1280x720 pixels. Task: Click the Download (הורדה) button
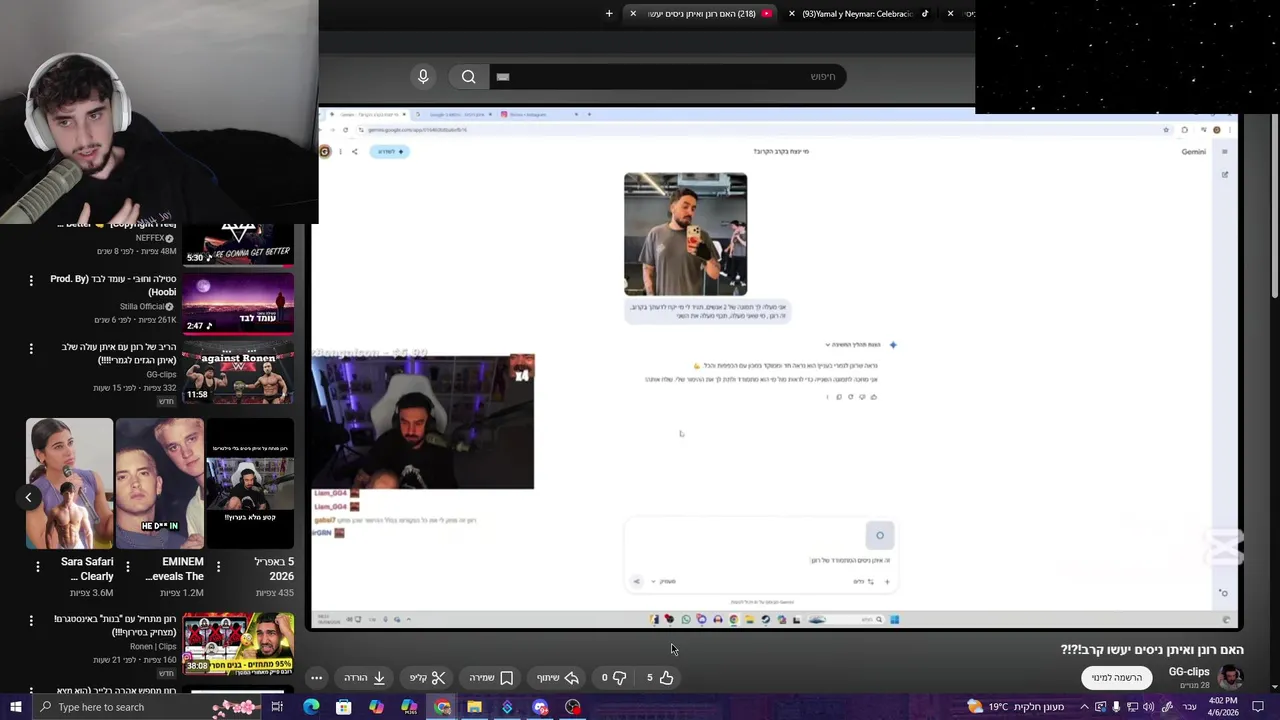(365, 677)
